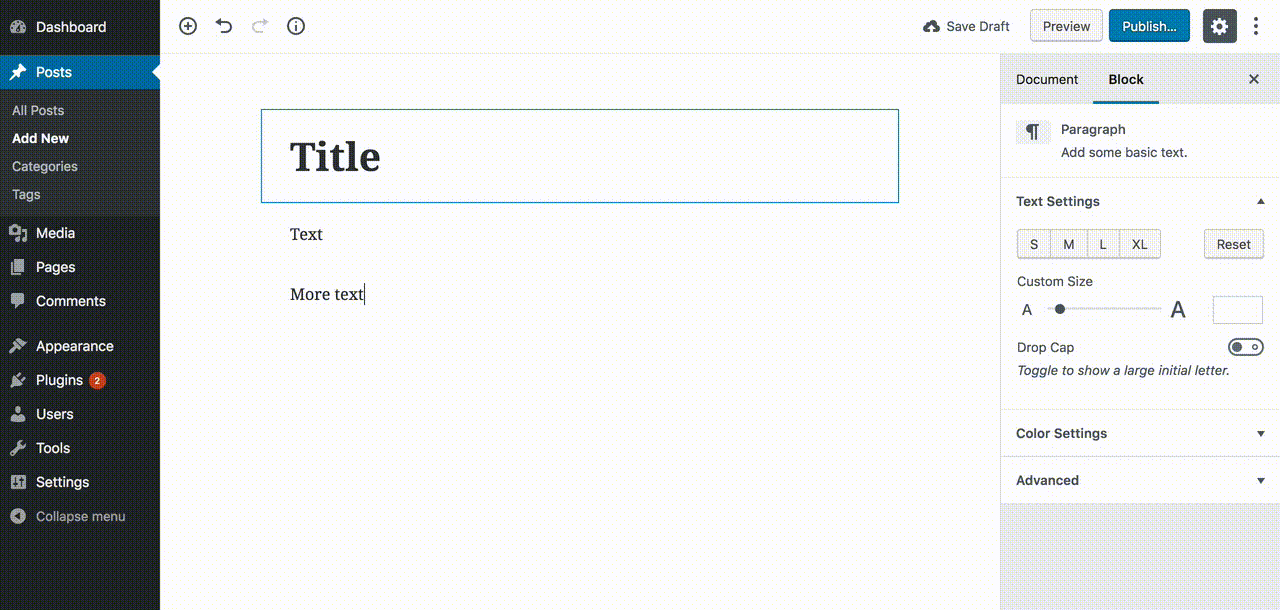The image size is (1280, 610).
Task: Redo the last undone change
Action: [x=259, y=26]
